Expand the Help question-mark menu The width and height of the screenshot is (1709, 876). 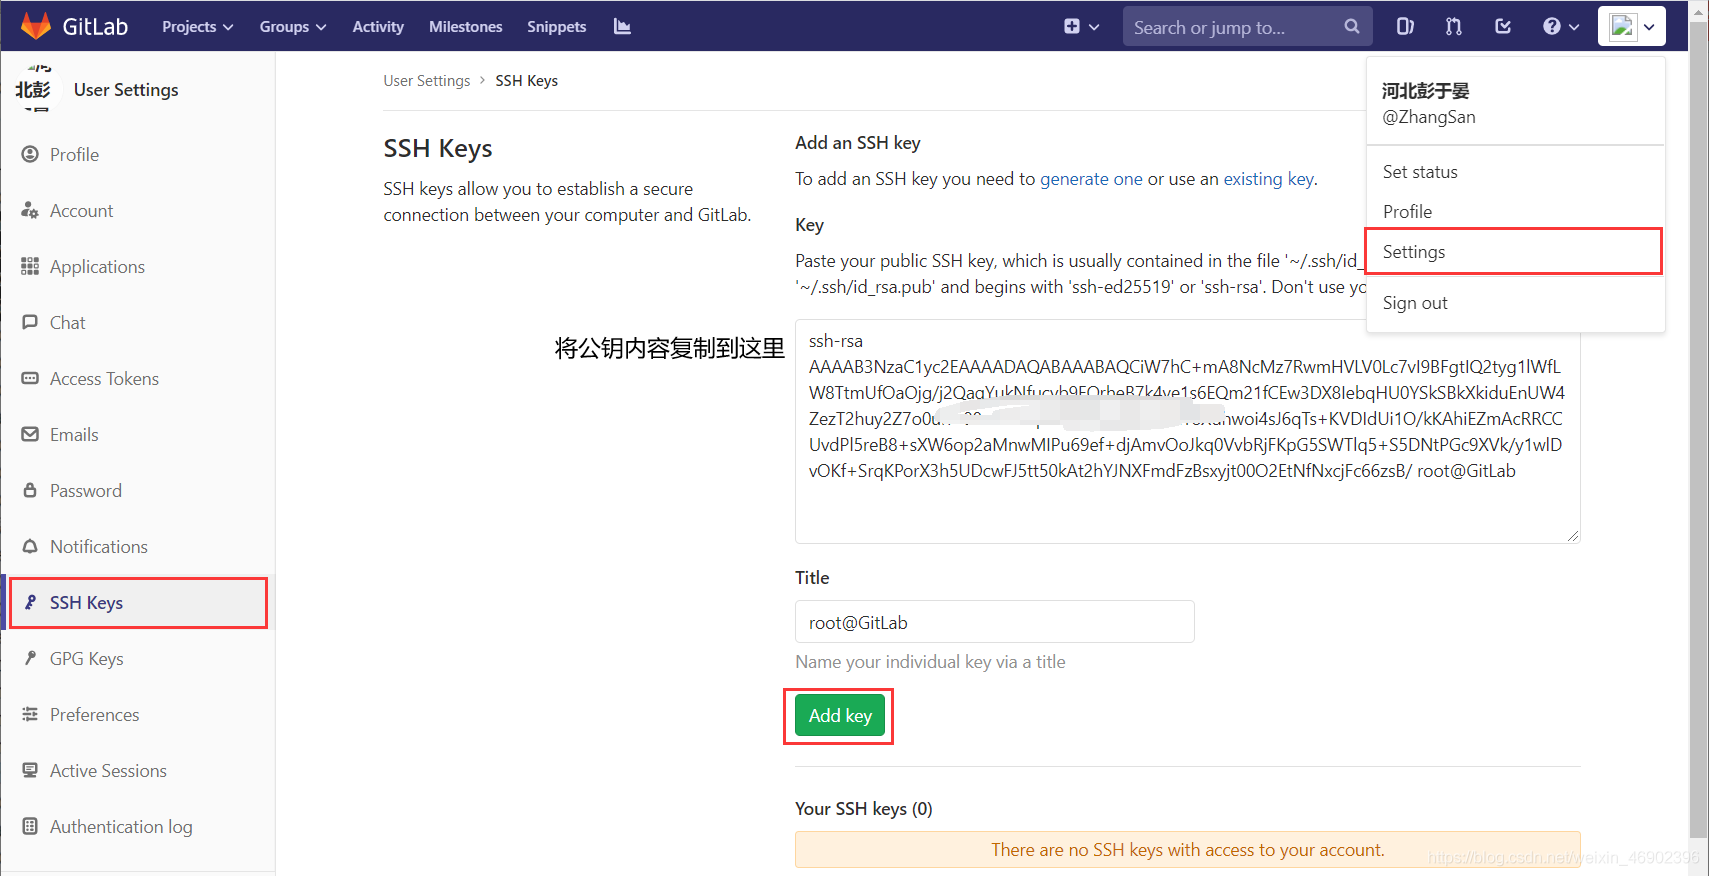click(x=1561, y=27)
